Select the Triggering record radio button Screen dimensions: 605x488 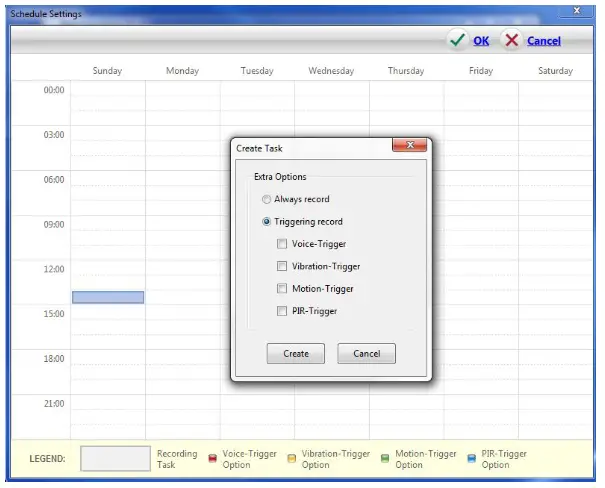(266, 222)
